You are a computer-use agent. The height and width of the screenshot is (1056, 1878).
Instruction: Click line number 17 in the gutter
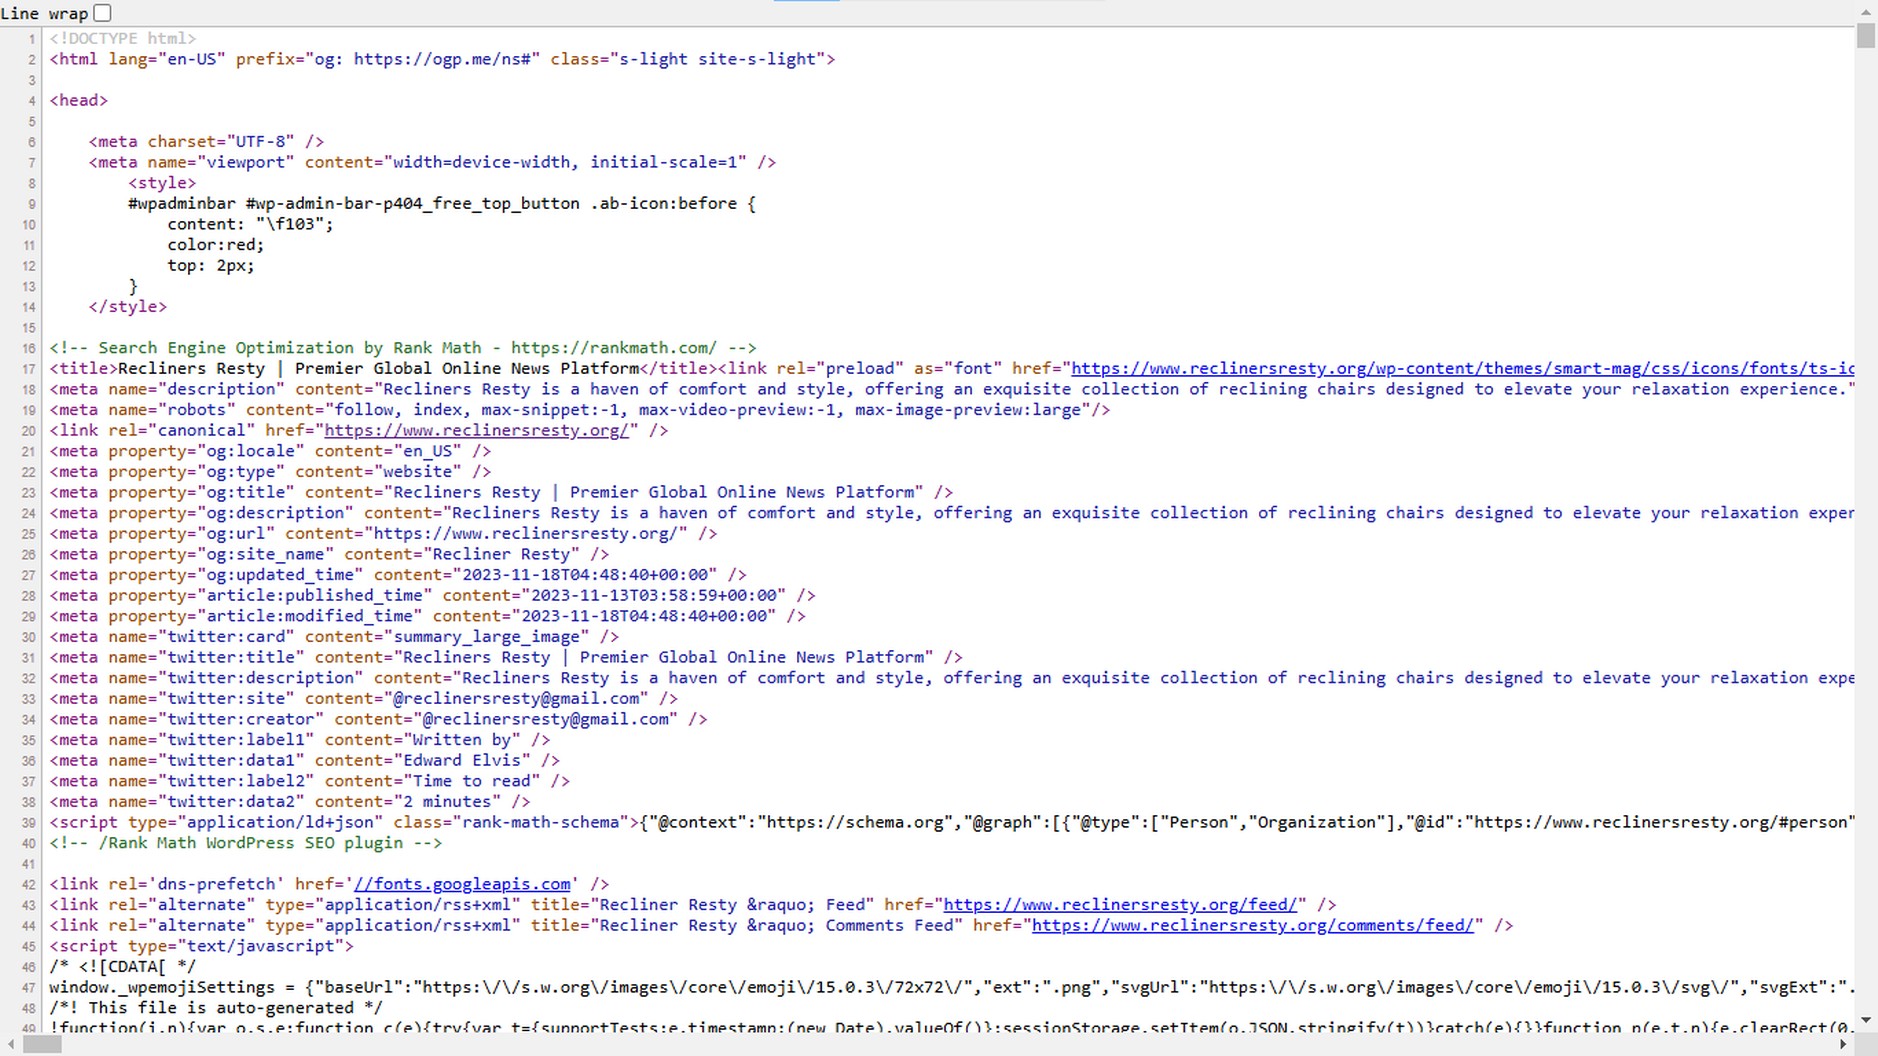[27, 368]
